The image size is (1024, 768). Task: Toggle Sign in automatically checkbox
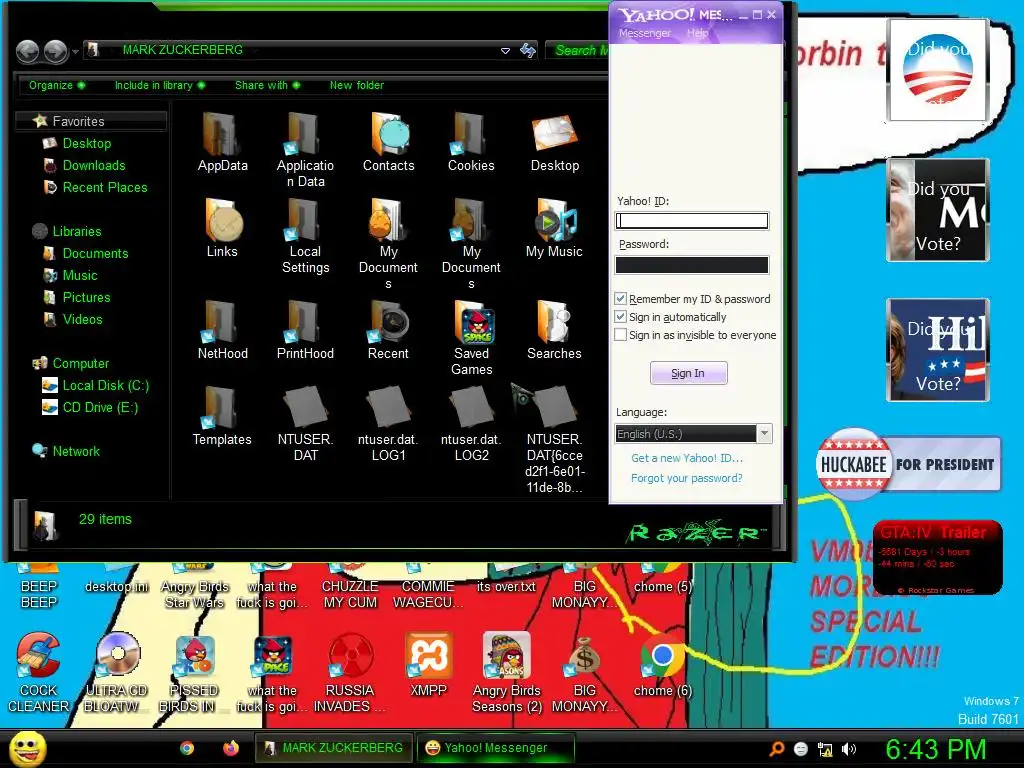point(620,317)
